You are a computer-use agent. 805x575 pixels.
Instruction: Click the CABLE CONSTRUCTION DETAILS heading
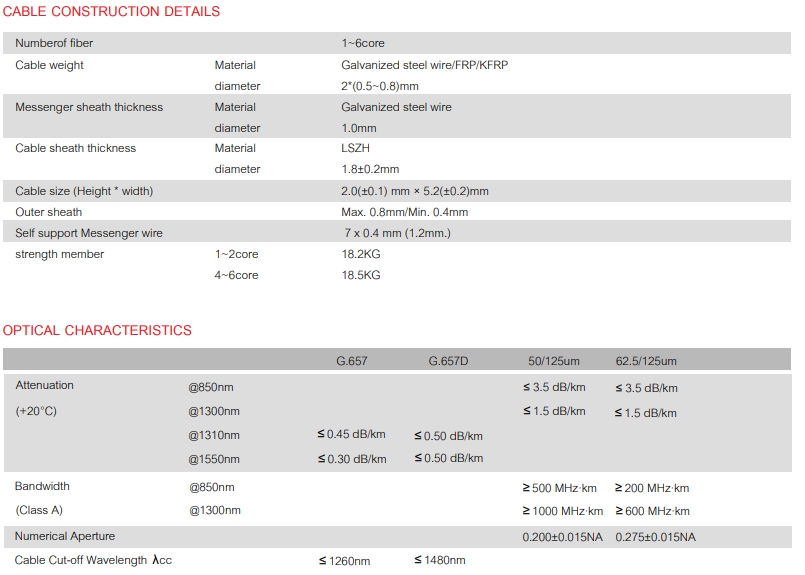point(111,12)
